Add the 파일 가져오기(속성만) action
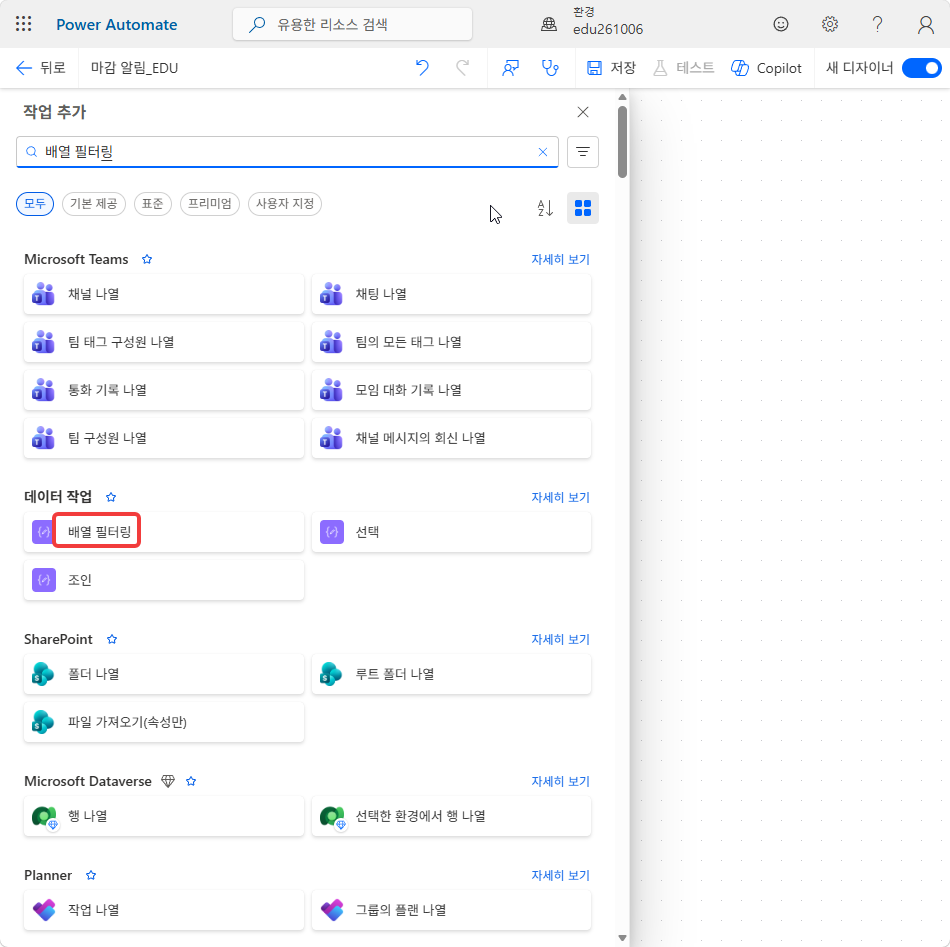 tap(164, 722)
